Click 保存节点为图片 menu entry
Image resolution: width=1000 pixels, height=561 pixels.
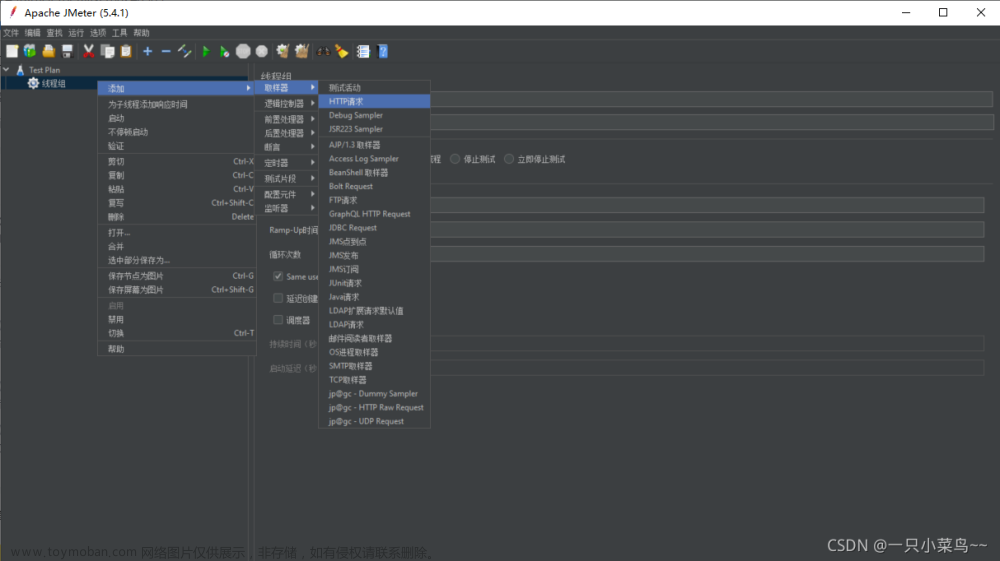pyautogui.click(x=176, y=276)
